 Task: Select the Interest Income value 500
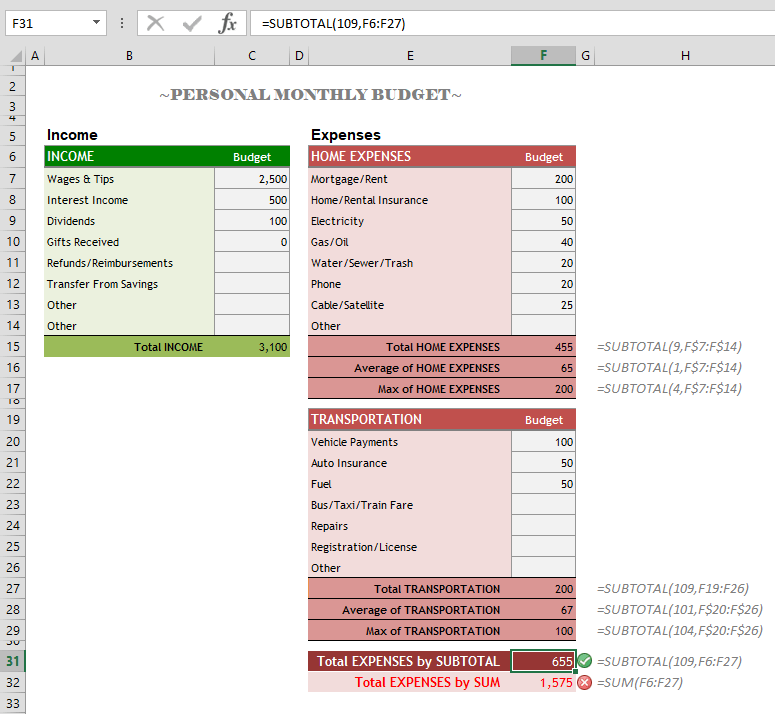coord(252,200)
